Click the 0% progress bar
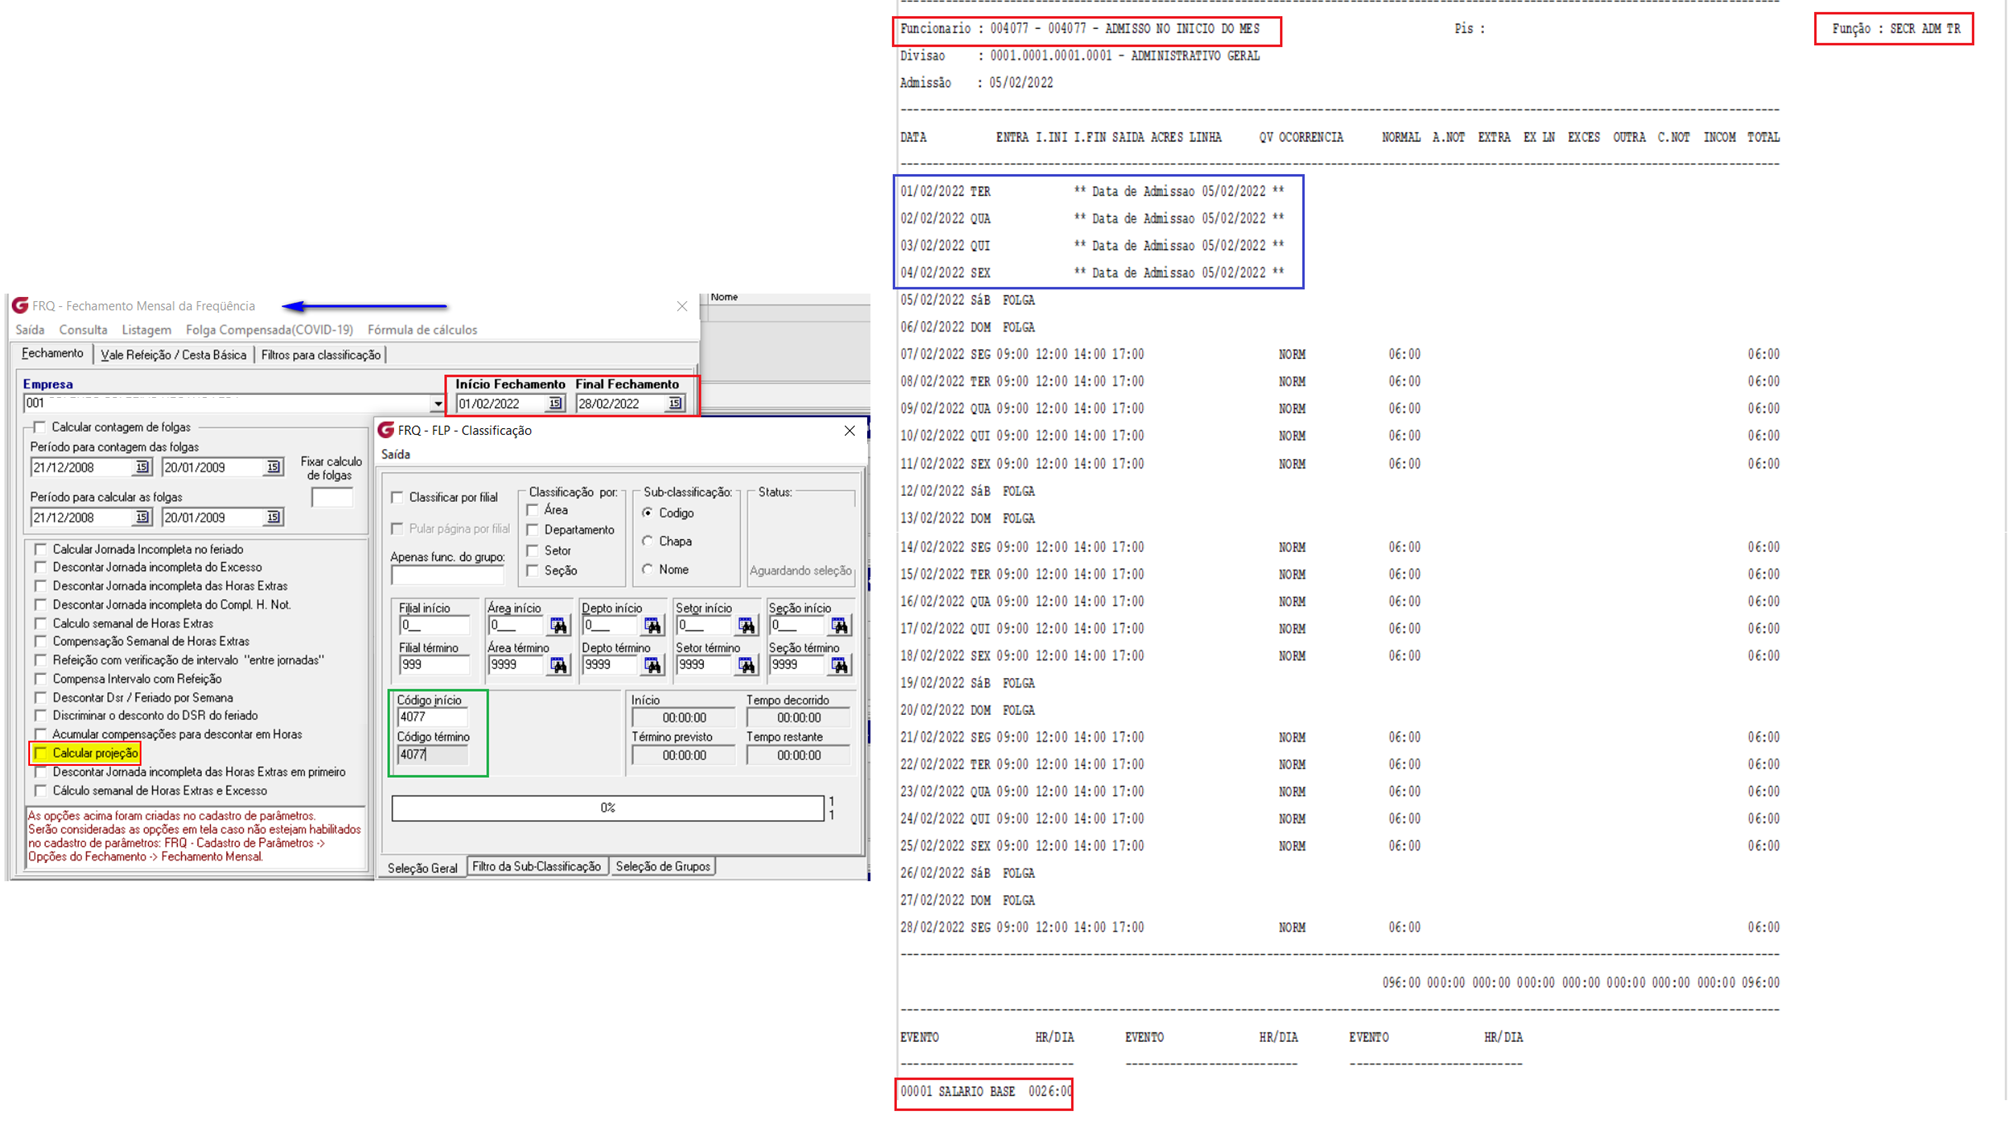This screenshot has width=2011, height=1121. (x=607, y=808)
